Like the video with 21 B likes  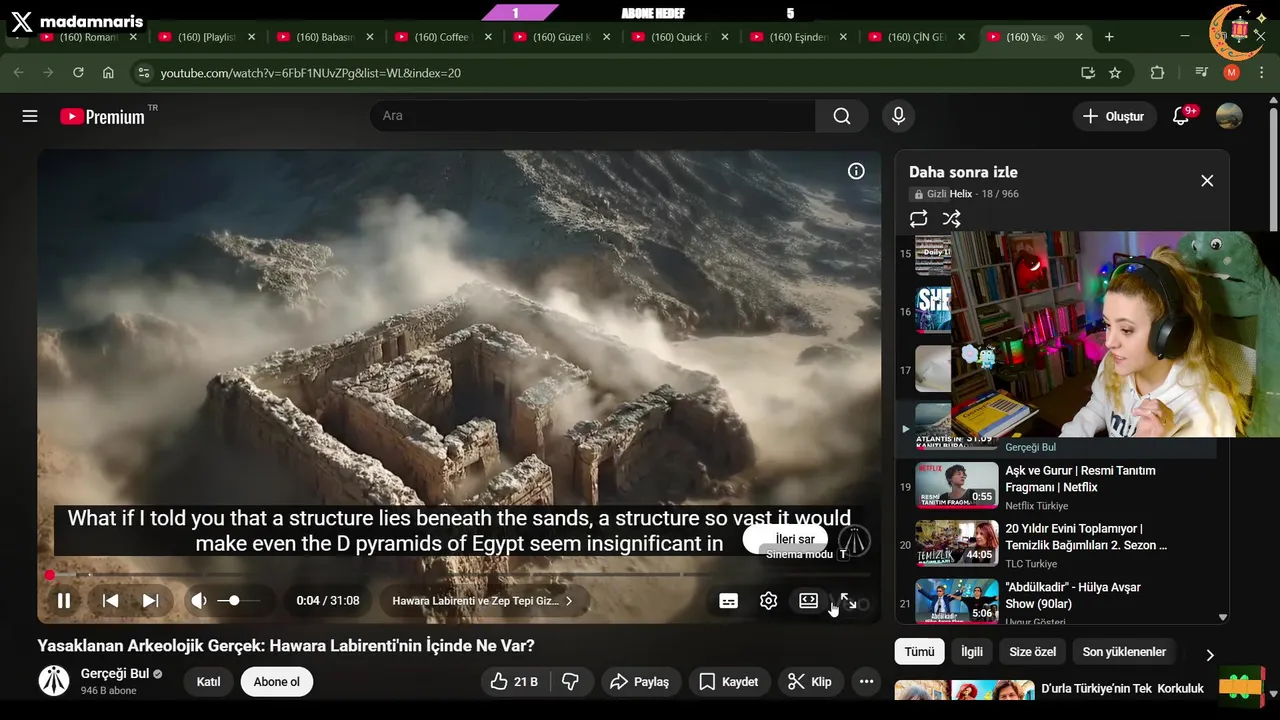tap(515, 682)
